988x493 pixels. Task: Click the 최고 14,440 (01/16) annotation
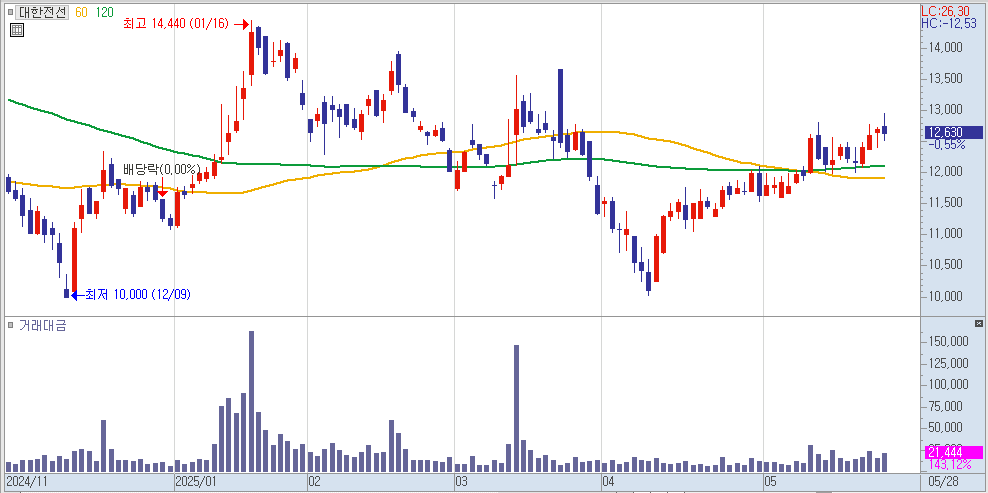[175, 24]
